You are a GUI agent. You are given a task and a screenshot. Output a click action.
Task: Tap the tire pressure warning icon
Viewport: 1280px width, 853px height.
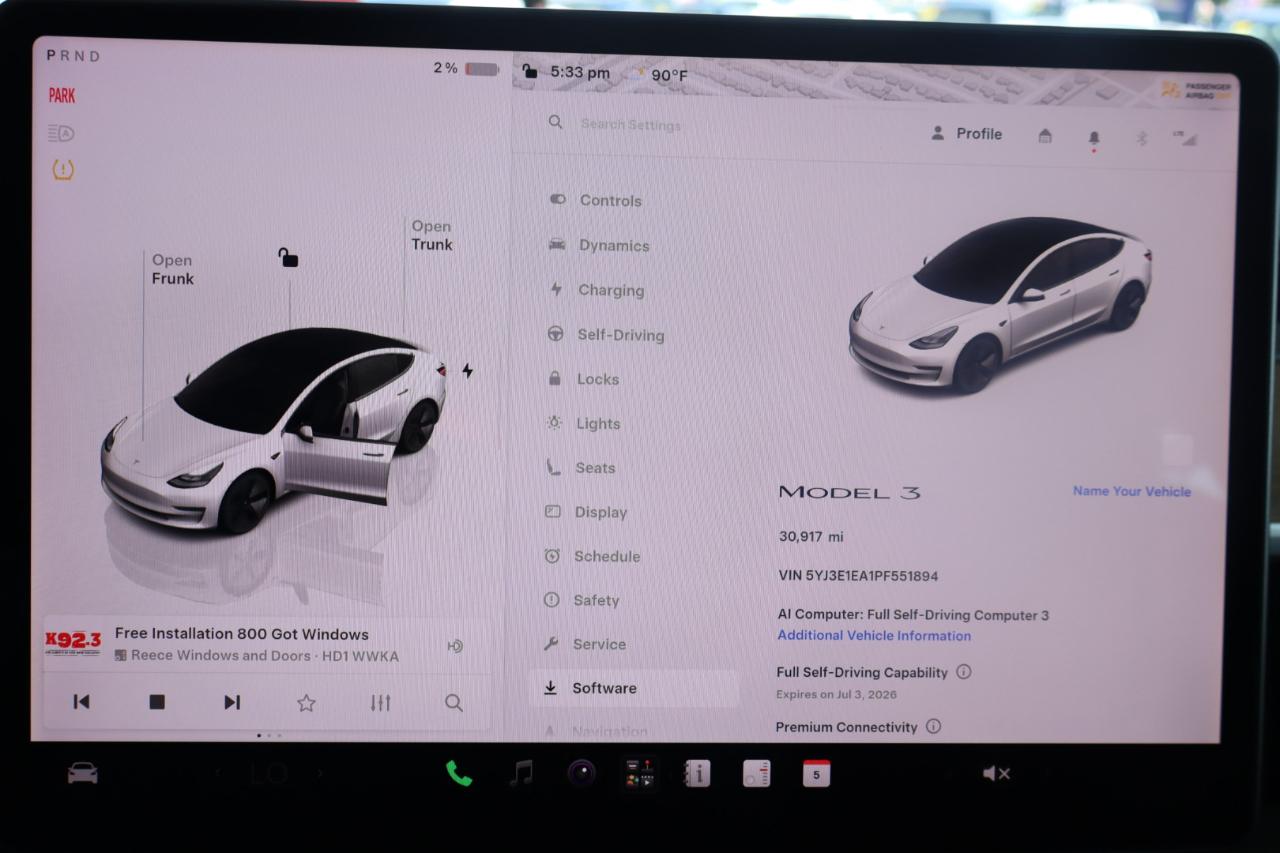tap(63, 170)
